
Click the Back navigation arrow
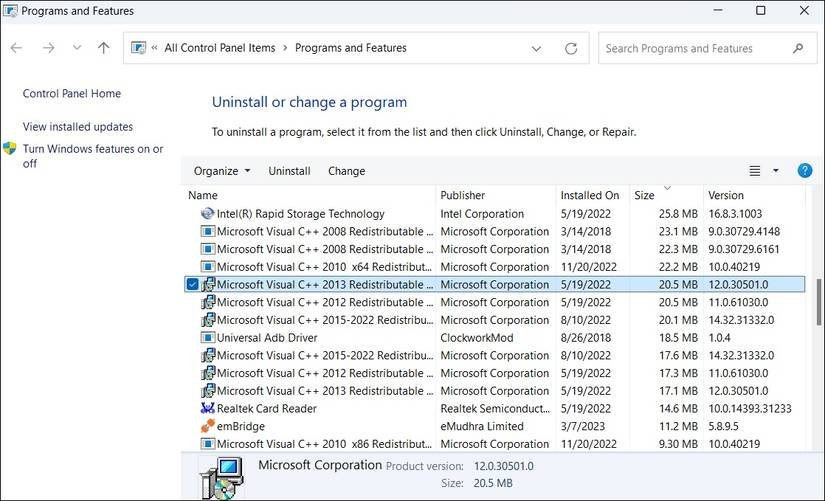click(17, 48)
